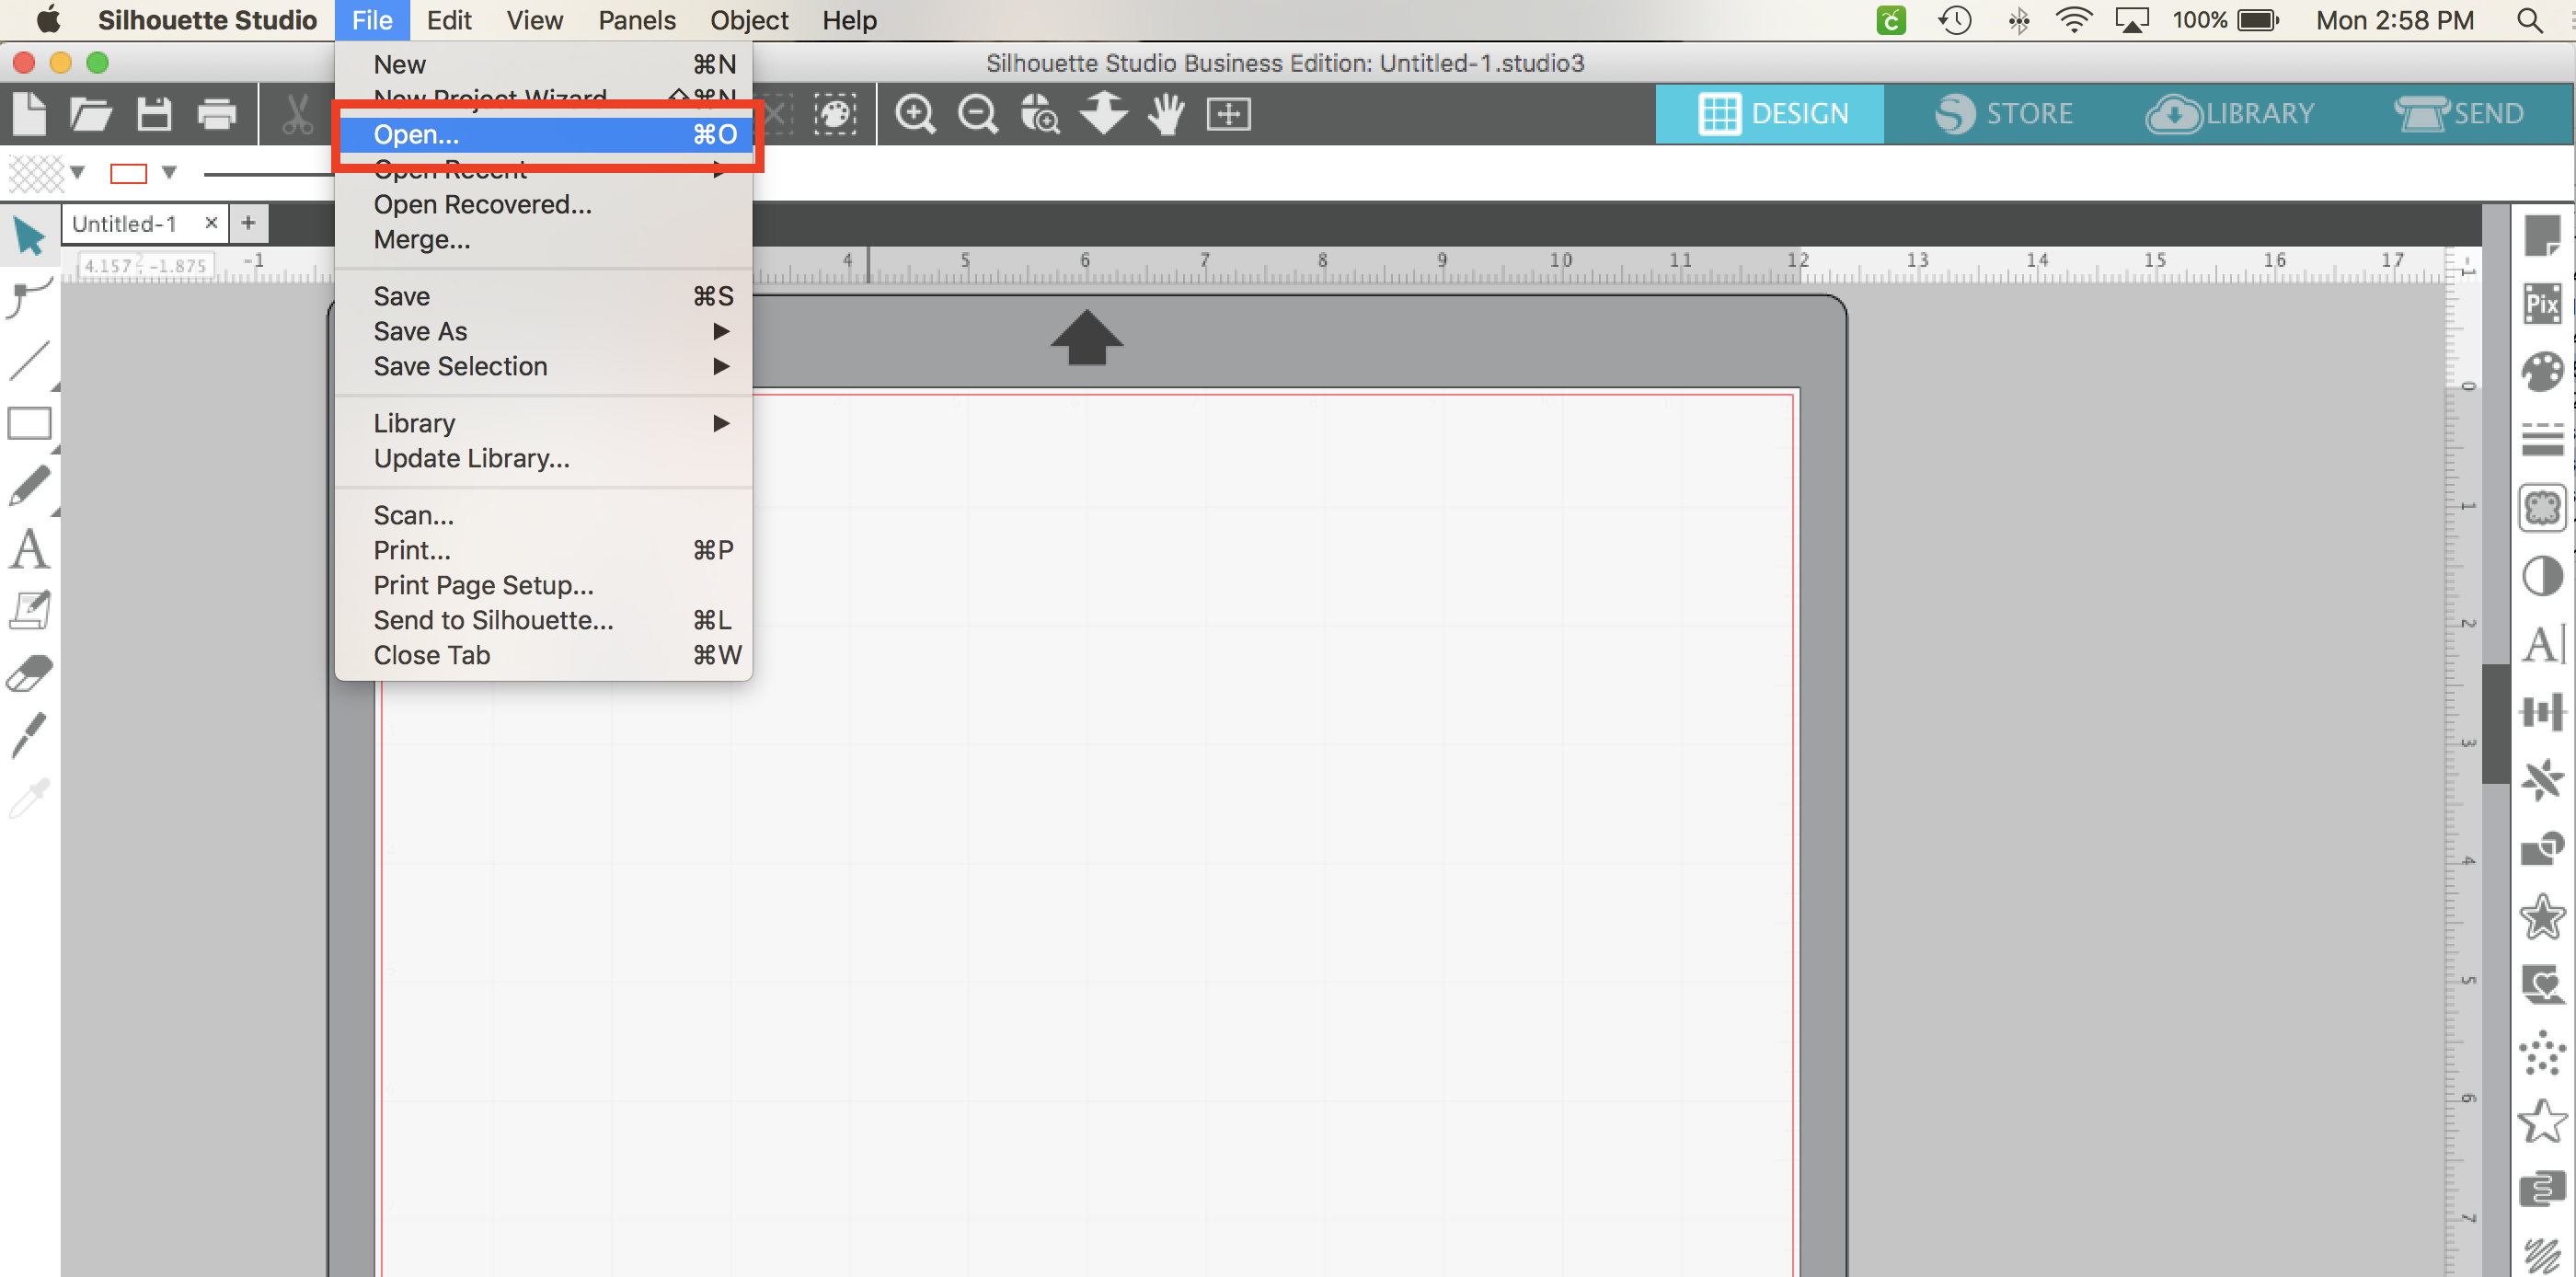Choose Merge... from File menu
The height and width of the screenshot is (1277, 2576).
[x=421, y=239]
